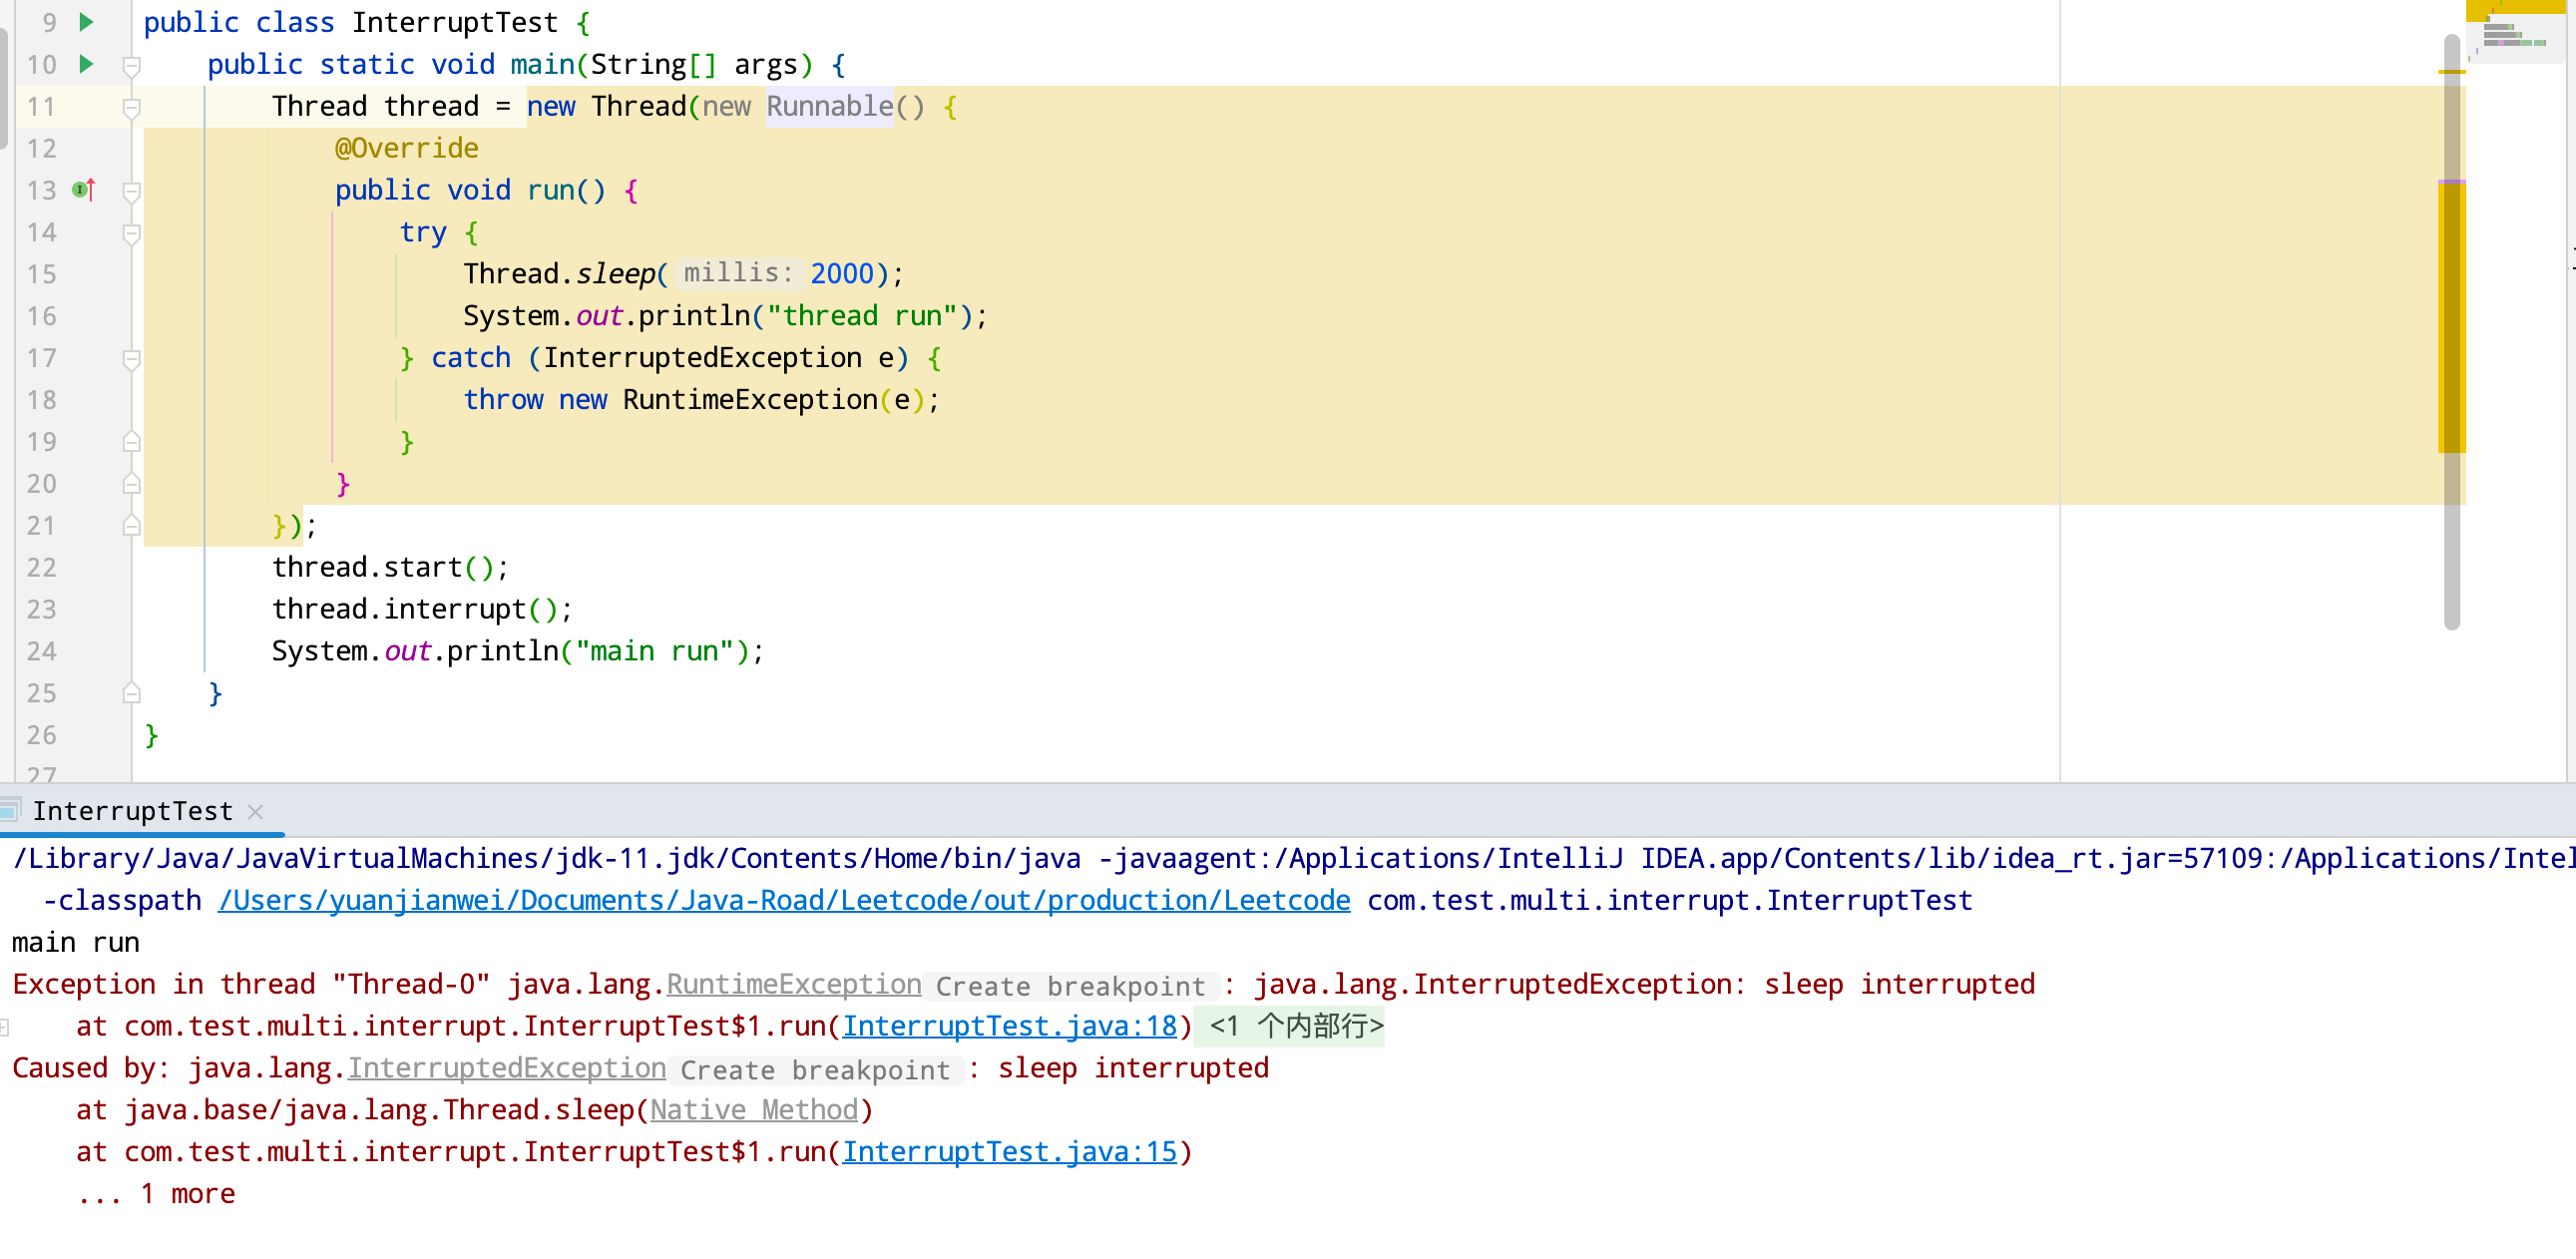Click the grayed Runnable type on line 11
The width and height of the screenshot is (2576, 1259).
(829, 107)
